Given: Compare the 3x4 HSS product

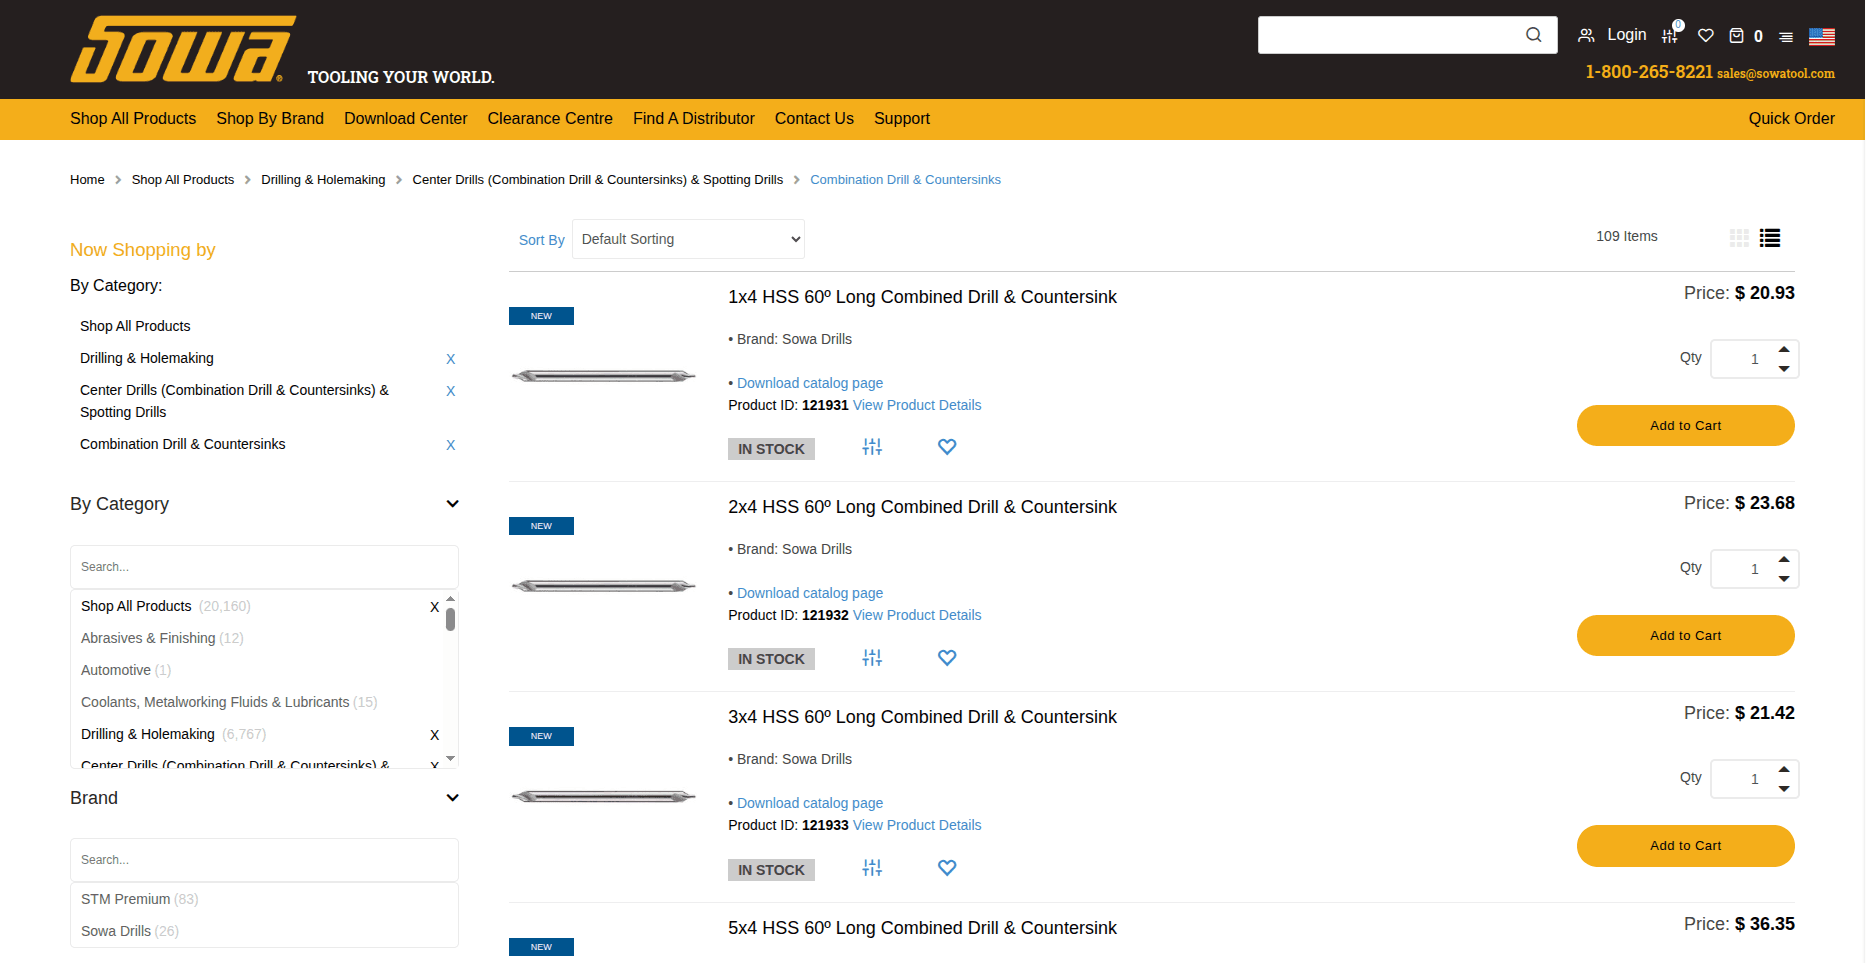Looking at the screenshot, I should click(872, 867).
